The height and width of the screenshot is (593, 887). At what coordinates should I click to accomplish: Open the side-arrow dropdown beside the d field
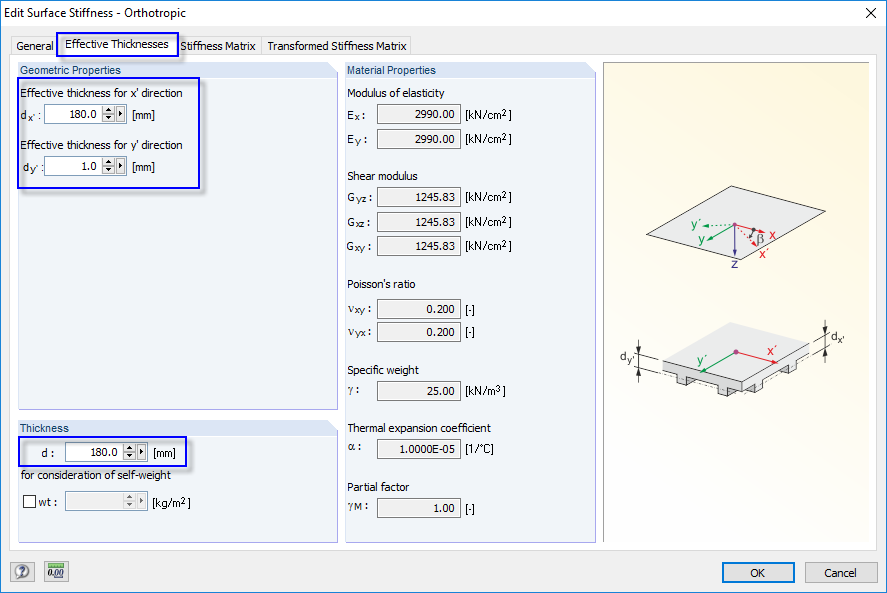point(141,452)
